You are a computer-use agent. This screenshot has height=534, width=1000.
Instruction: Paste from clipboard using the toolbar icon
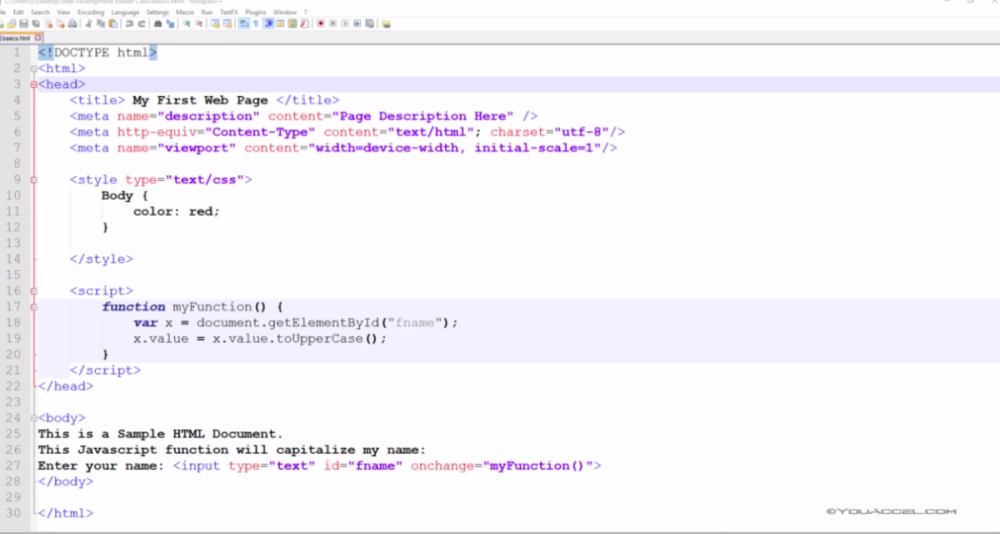[113, 24]
